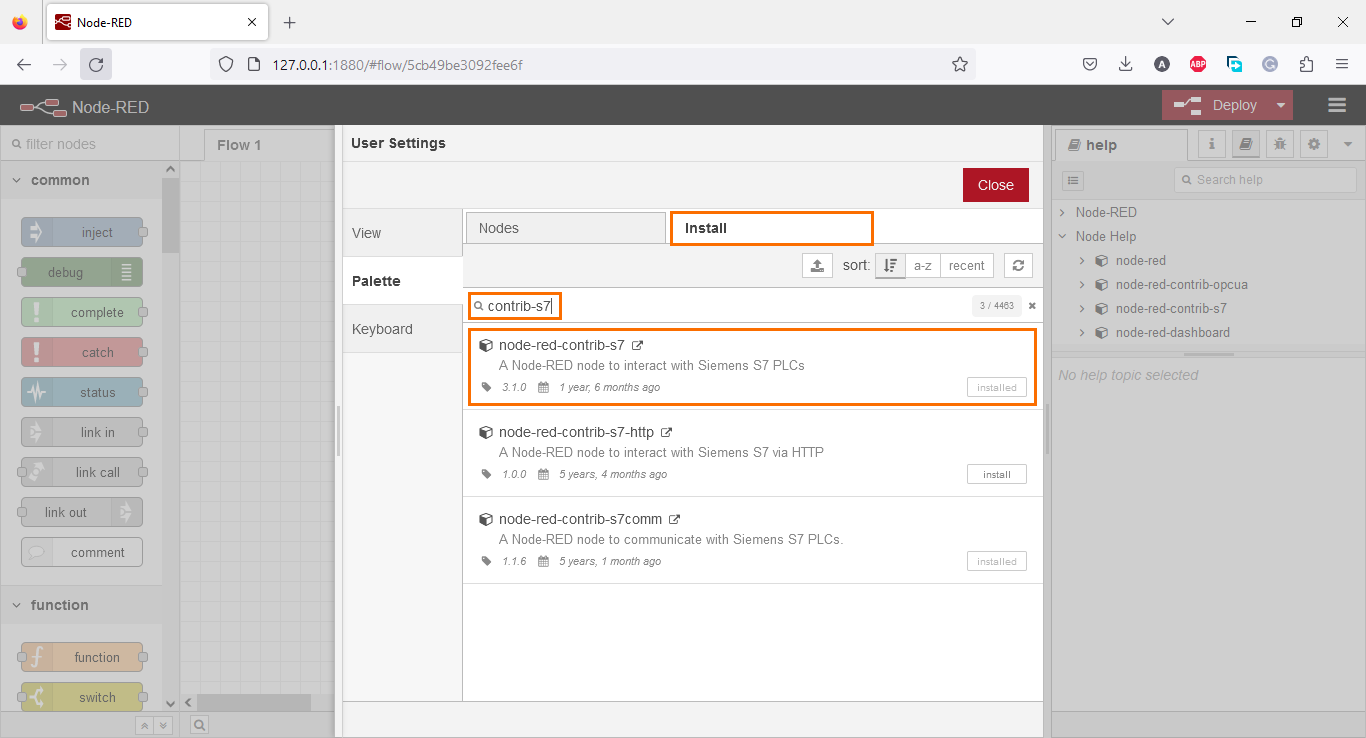The image size is (1366, 738).
Task: Expand node-red help tree item
Action: [1082, 260]
